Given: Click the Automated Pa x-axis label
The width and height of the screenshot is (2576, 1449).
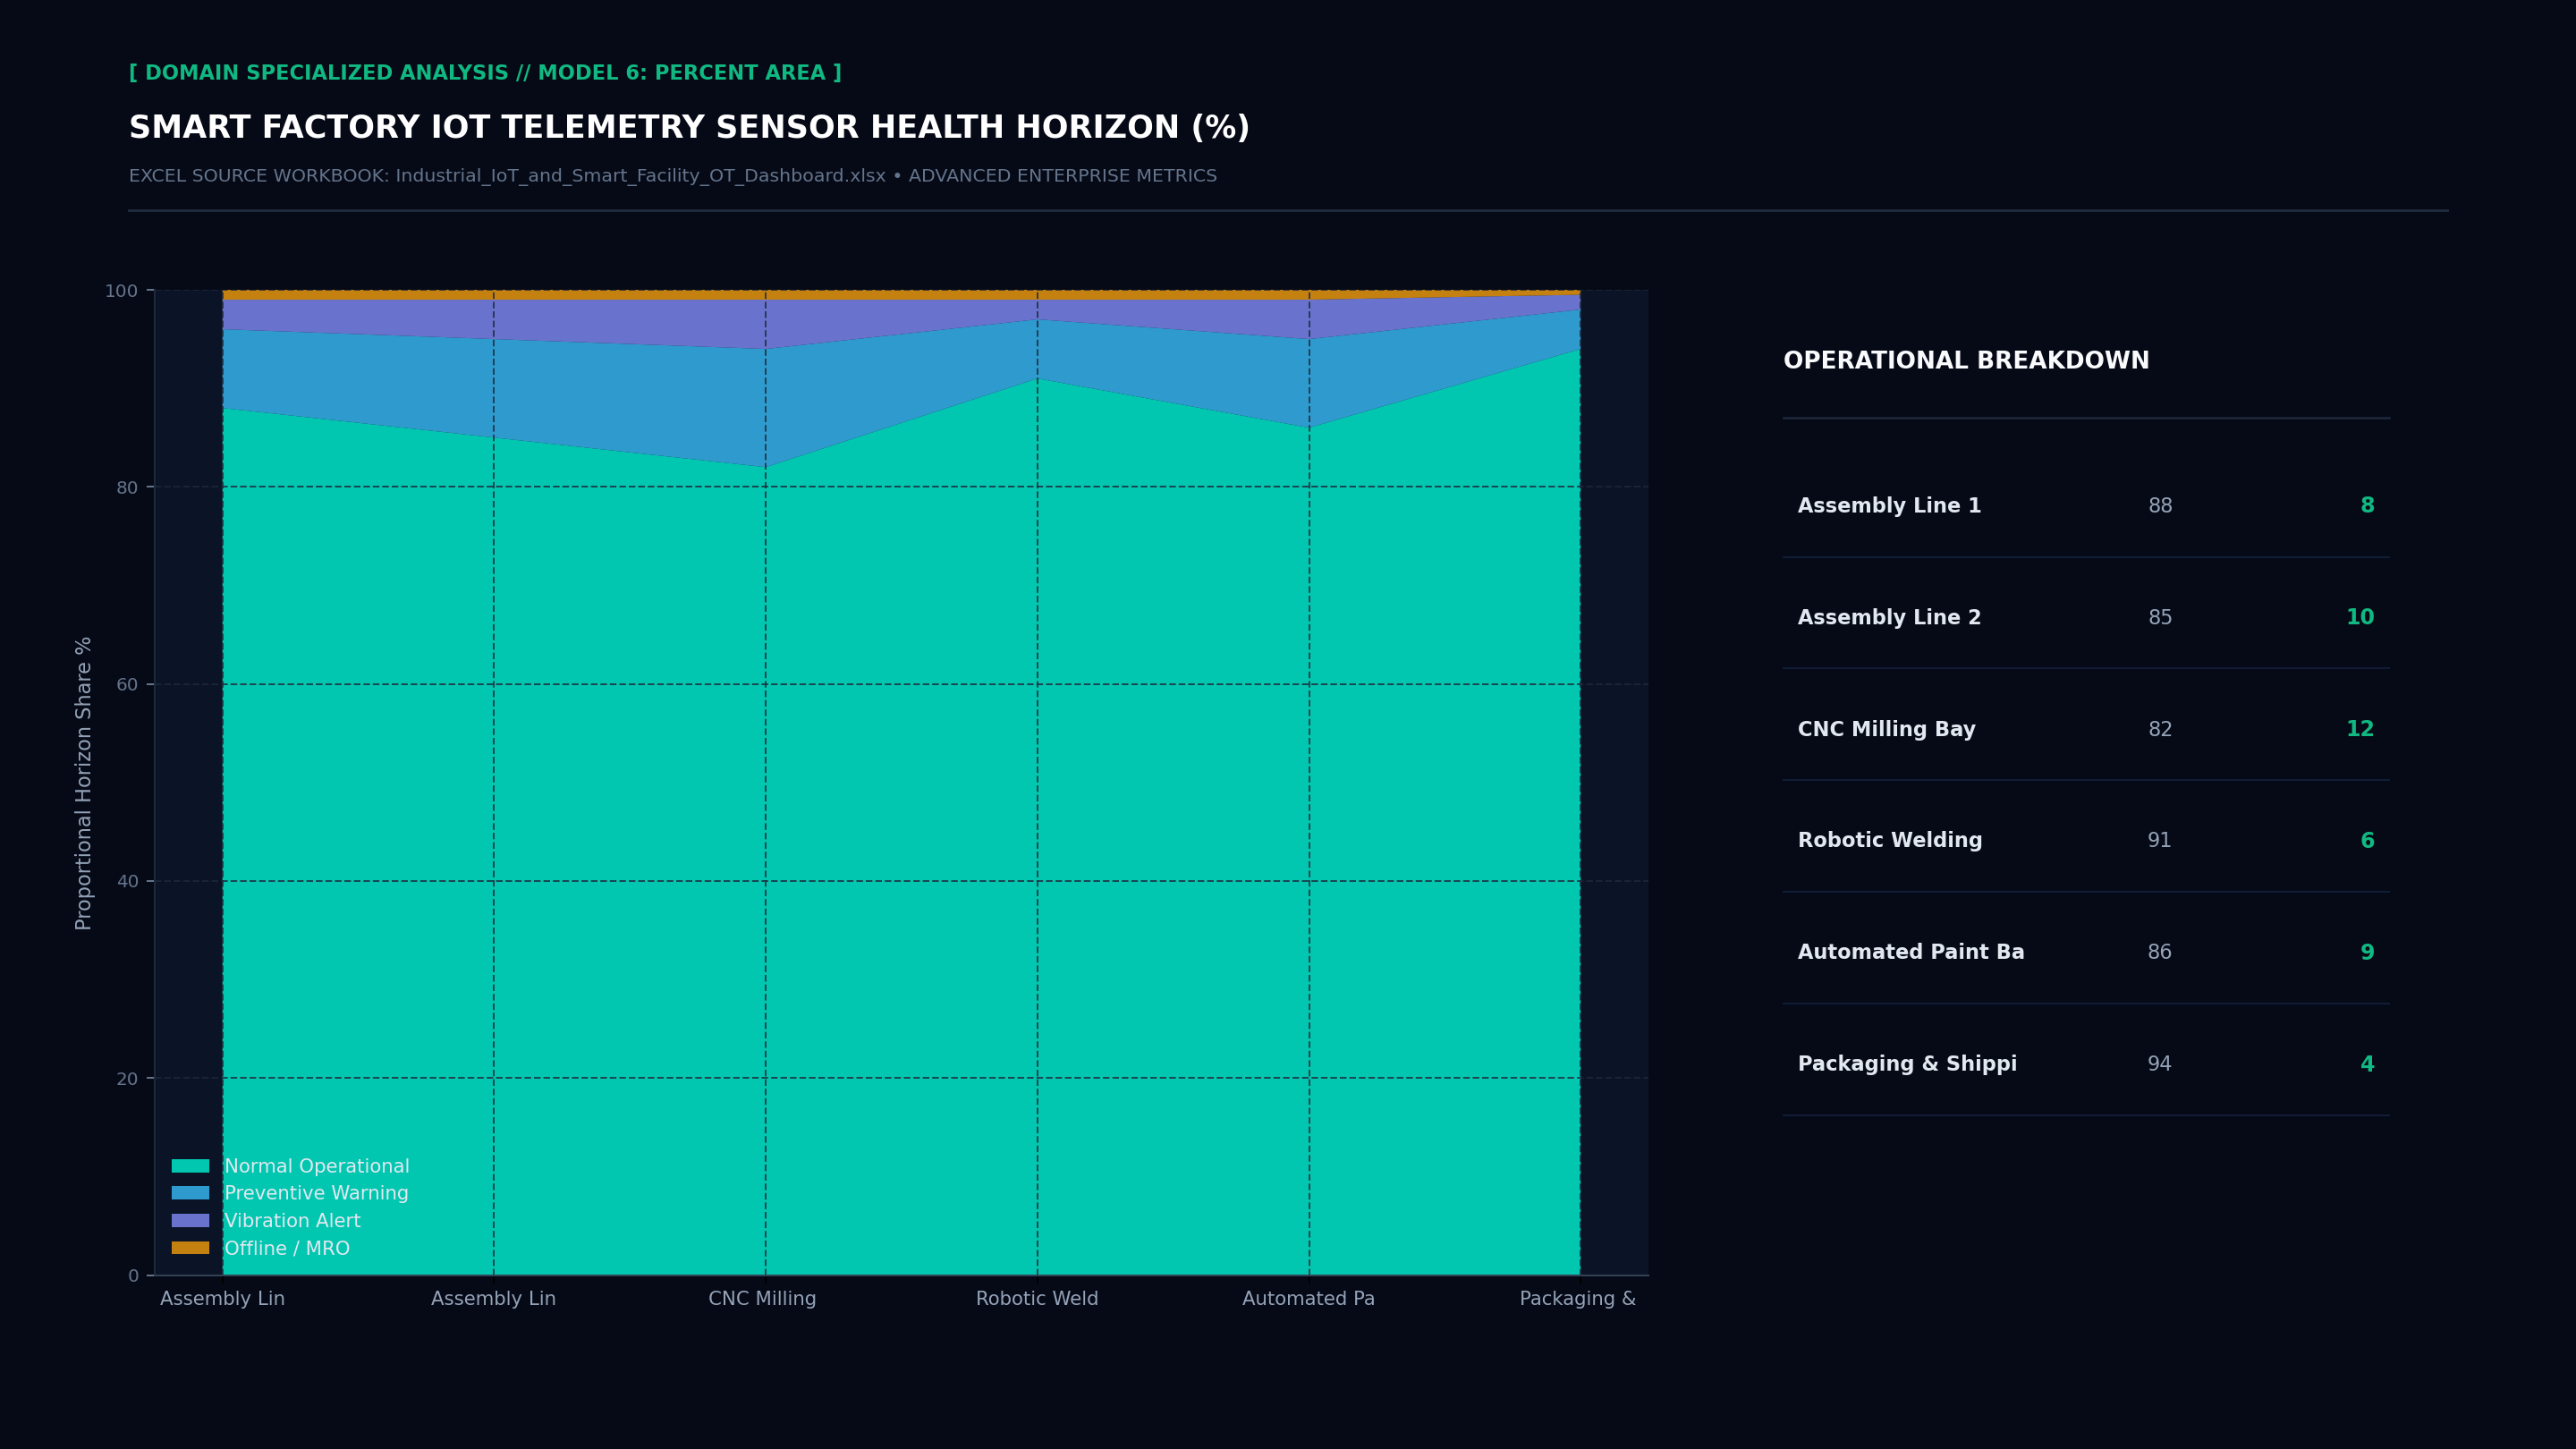Looking at the screenshot, I should pos(1308,1299).
